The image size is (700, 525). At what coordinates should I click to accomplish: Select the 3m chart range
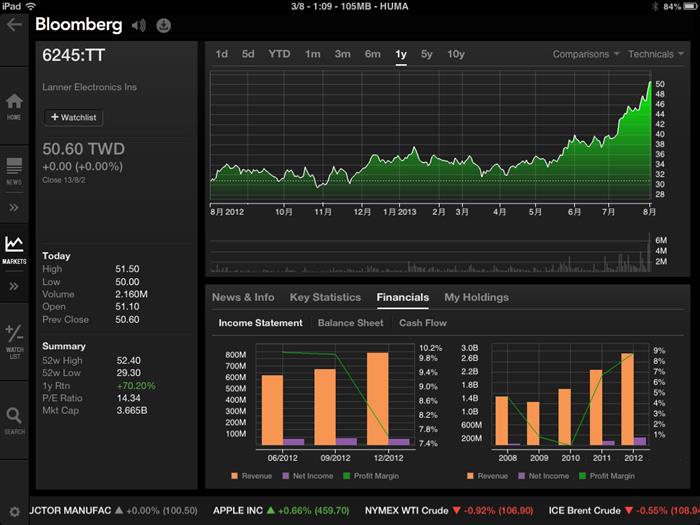342,54
